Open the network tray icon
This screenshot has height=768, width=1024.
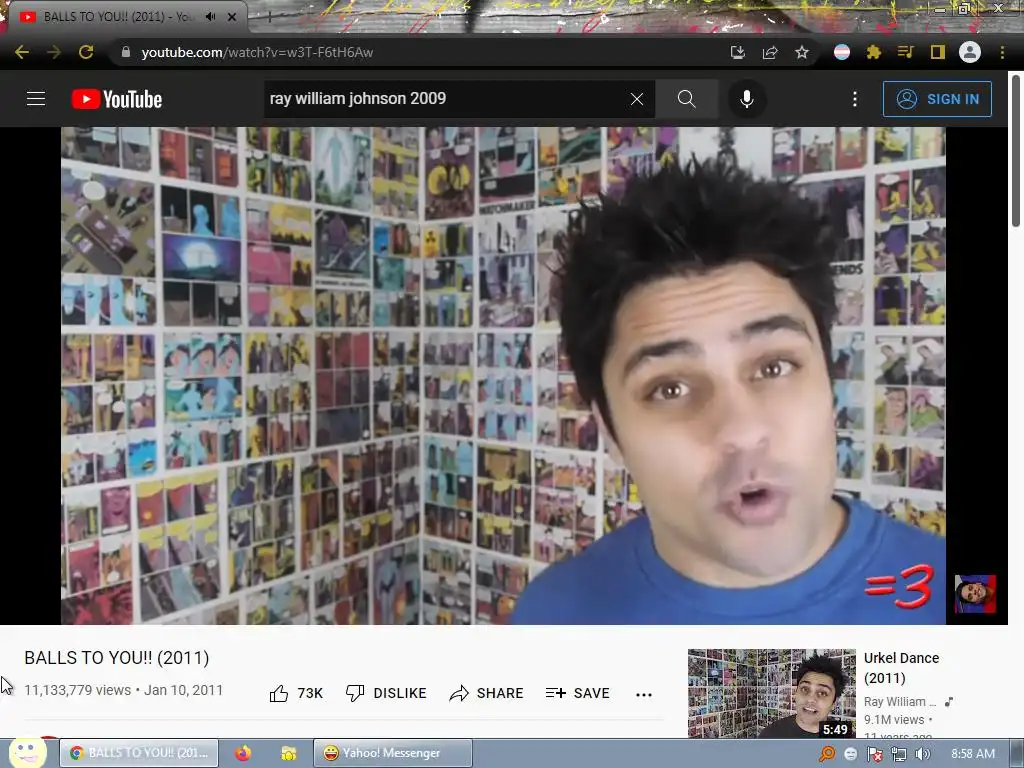[x=899, y=754]
